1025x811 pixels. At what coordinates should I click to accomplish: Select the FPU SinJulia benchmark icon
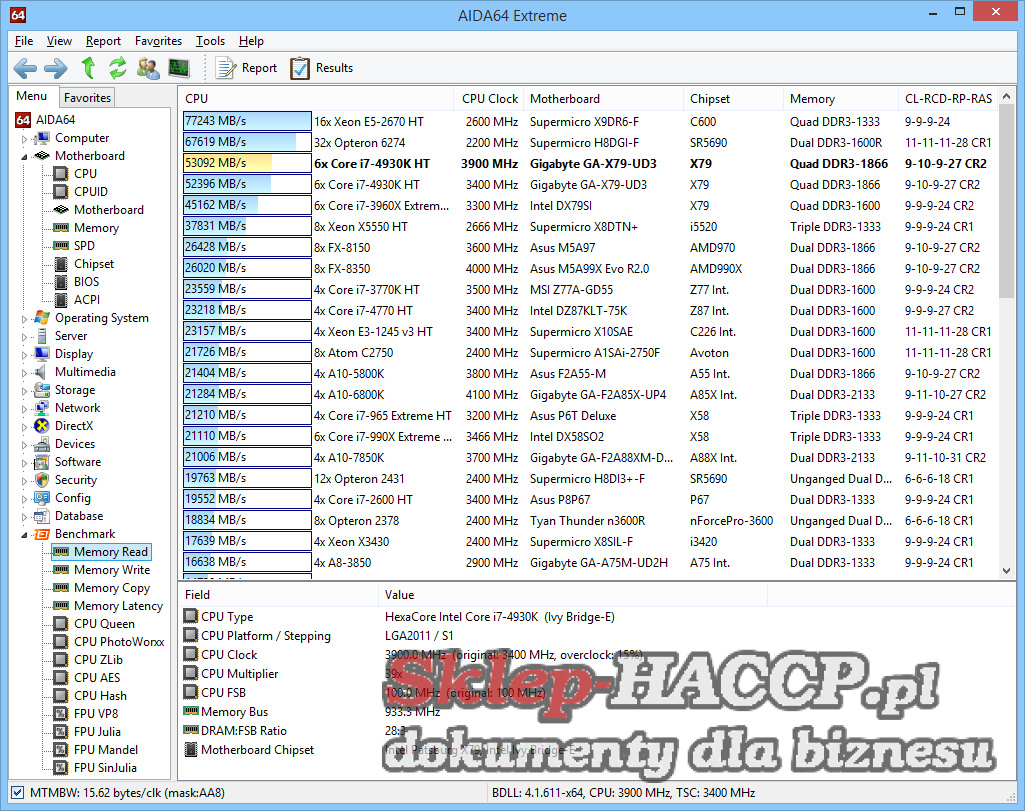click(60, 768)
